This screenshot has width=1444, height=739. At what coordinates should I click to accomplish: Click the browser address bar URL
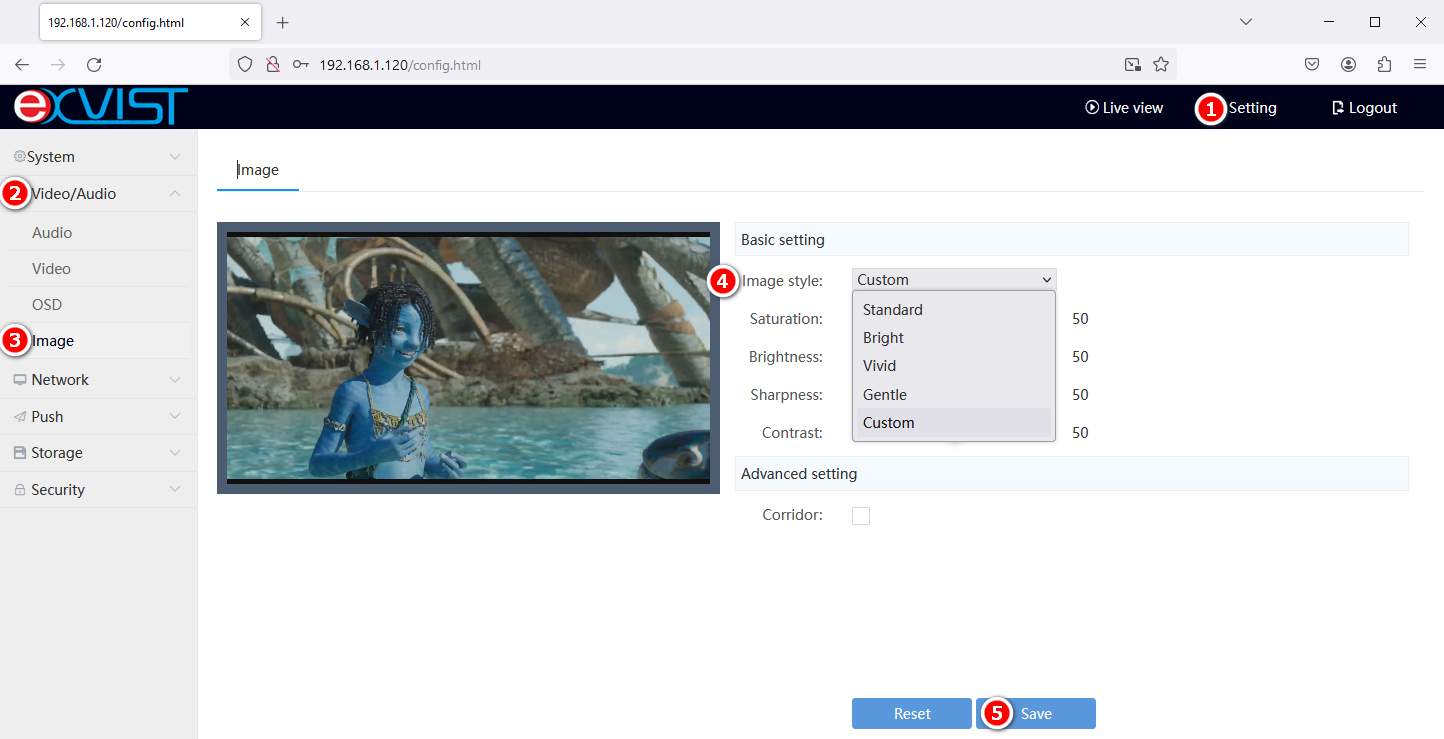pos(400,65)
